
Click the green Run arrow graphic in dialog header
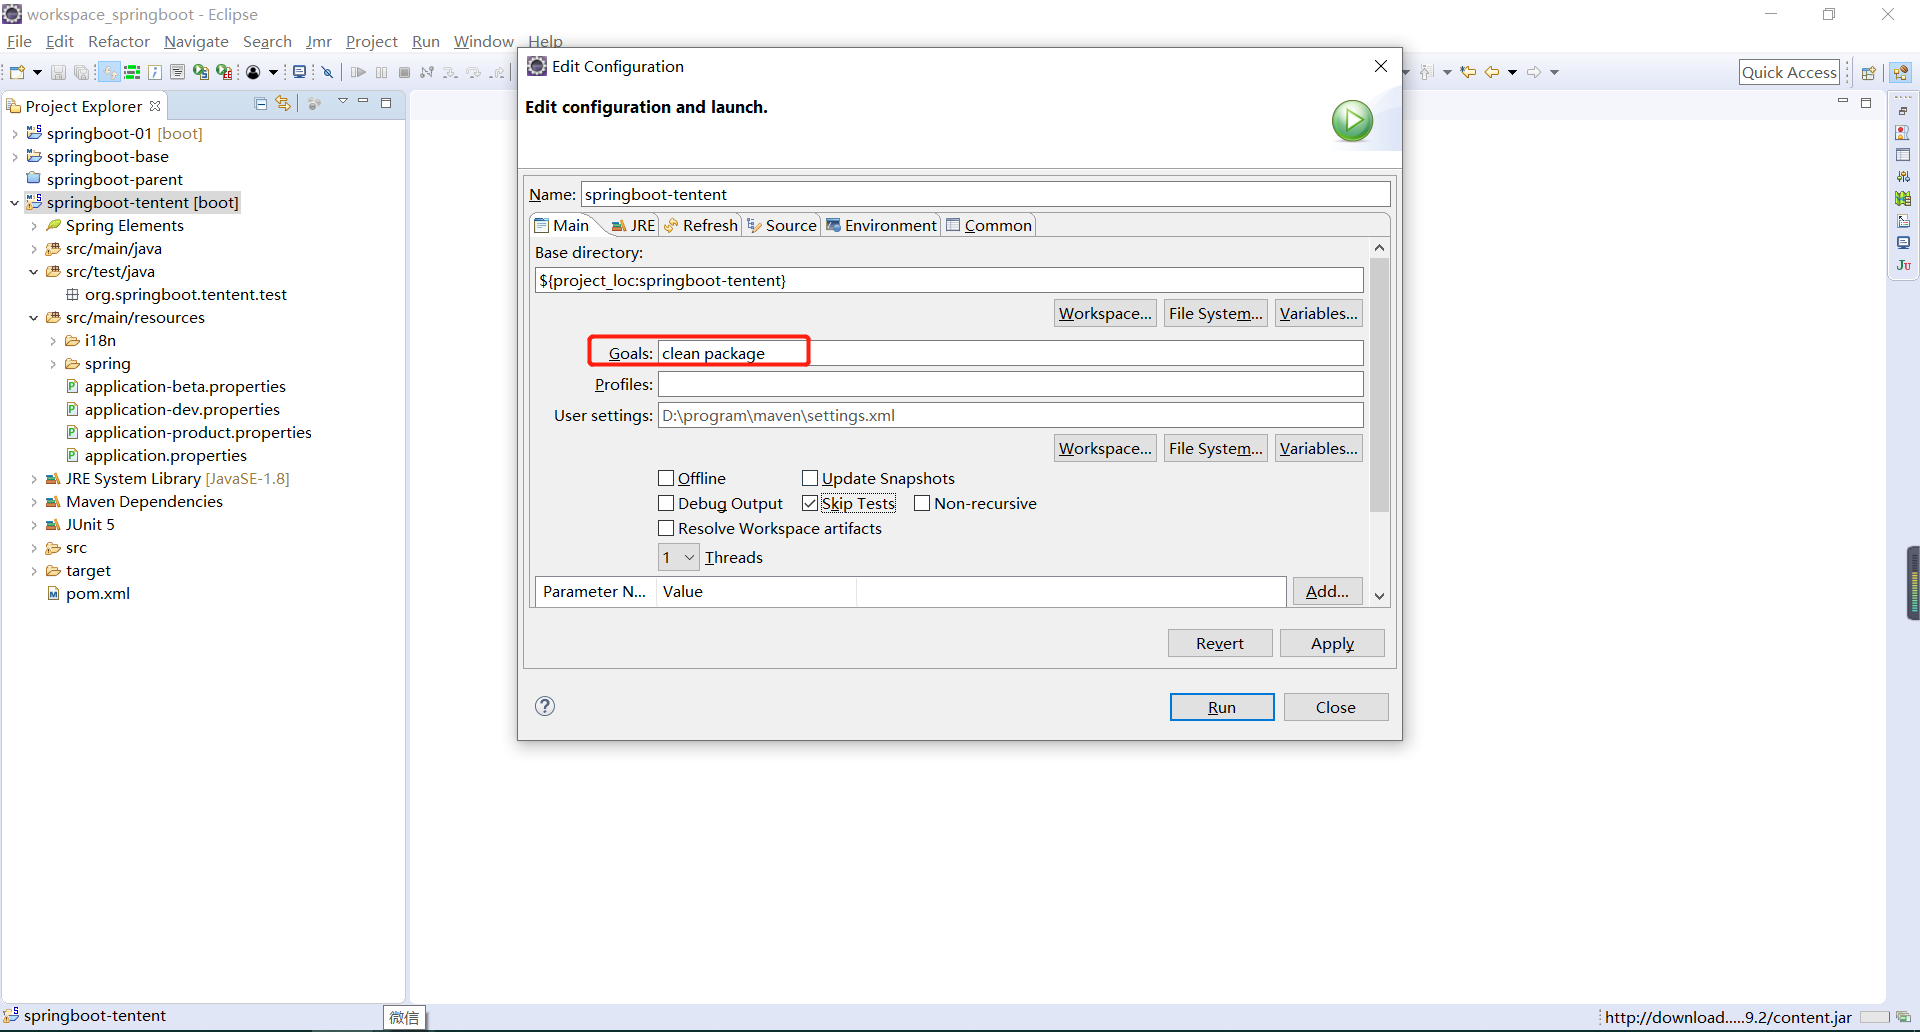1352,121
